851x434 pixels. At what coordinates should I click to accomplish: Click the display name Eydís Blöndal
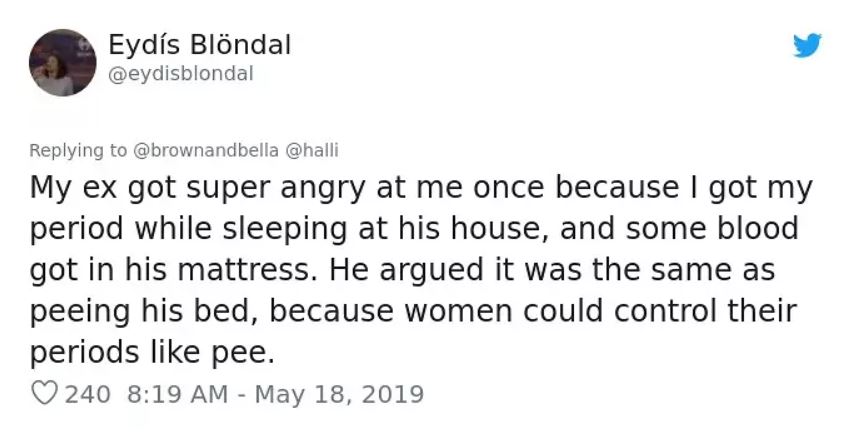199,45
